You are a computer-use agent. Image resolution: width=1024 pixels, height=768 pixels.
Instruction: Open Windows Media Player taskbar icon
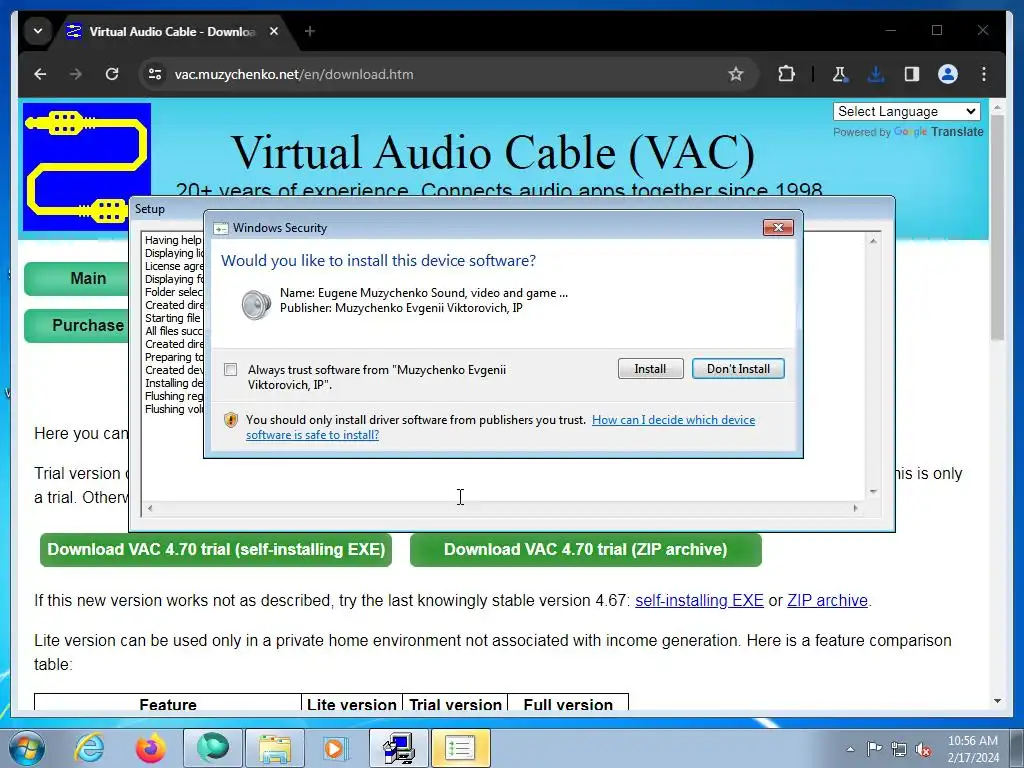336,748
